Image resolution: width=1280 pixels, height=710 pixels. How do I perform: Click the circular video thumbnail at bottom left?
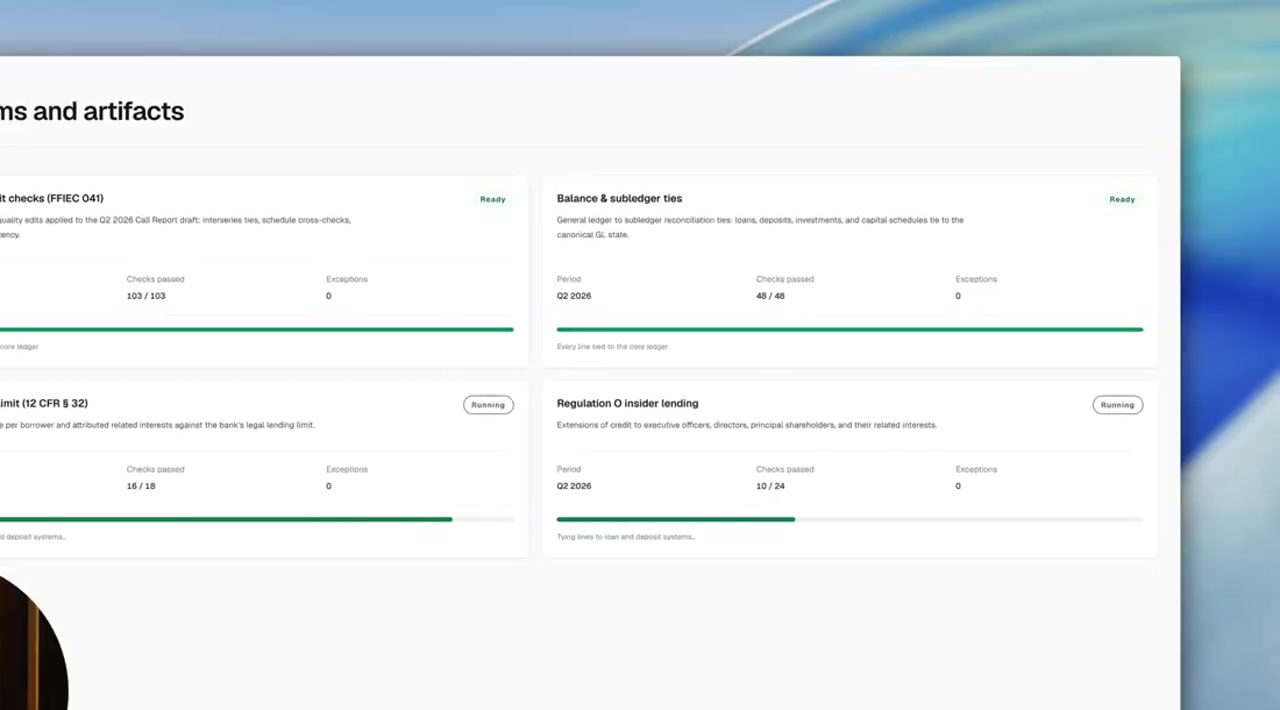pyautogui.click(x=33, y=640)
